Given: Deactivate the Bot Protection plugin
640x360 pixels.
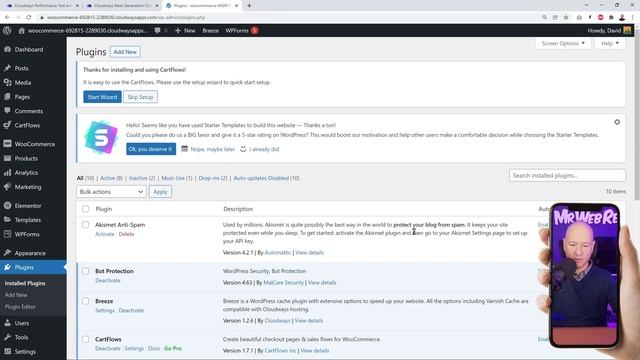Looking at the screenshot, I should (x=108, y=280).
